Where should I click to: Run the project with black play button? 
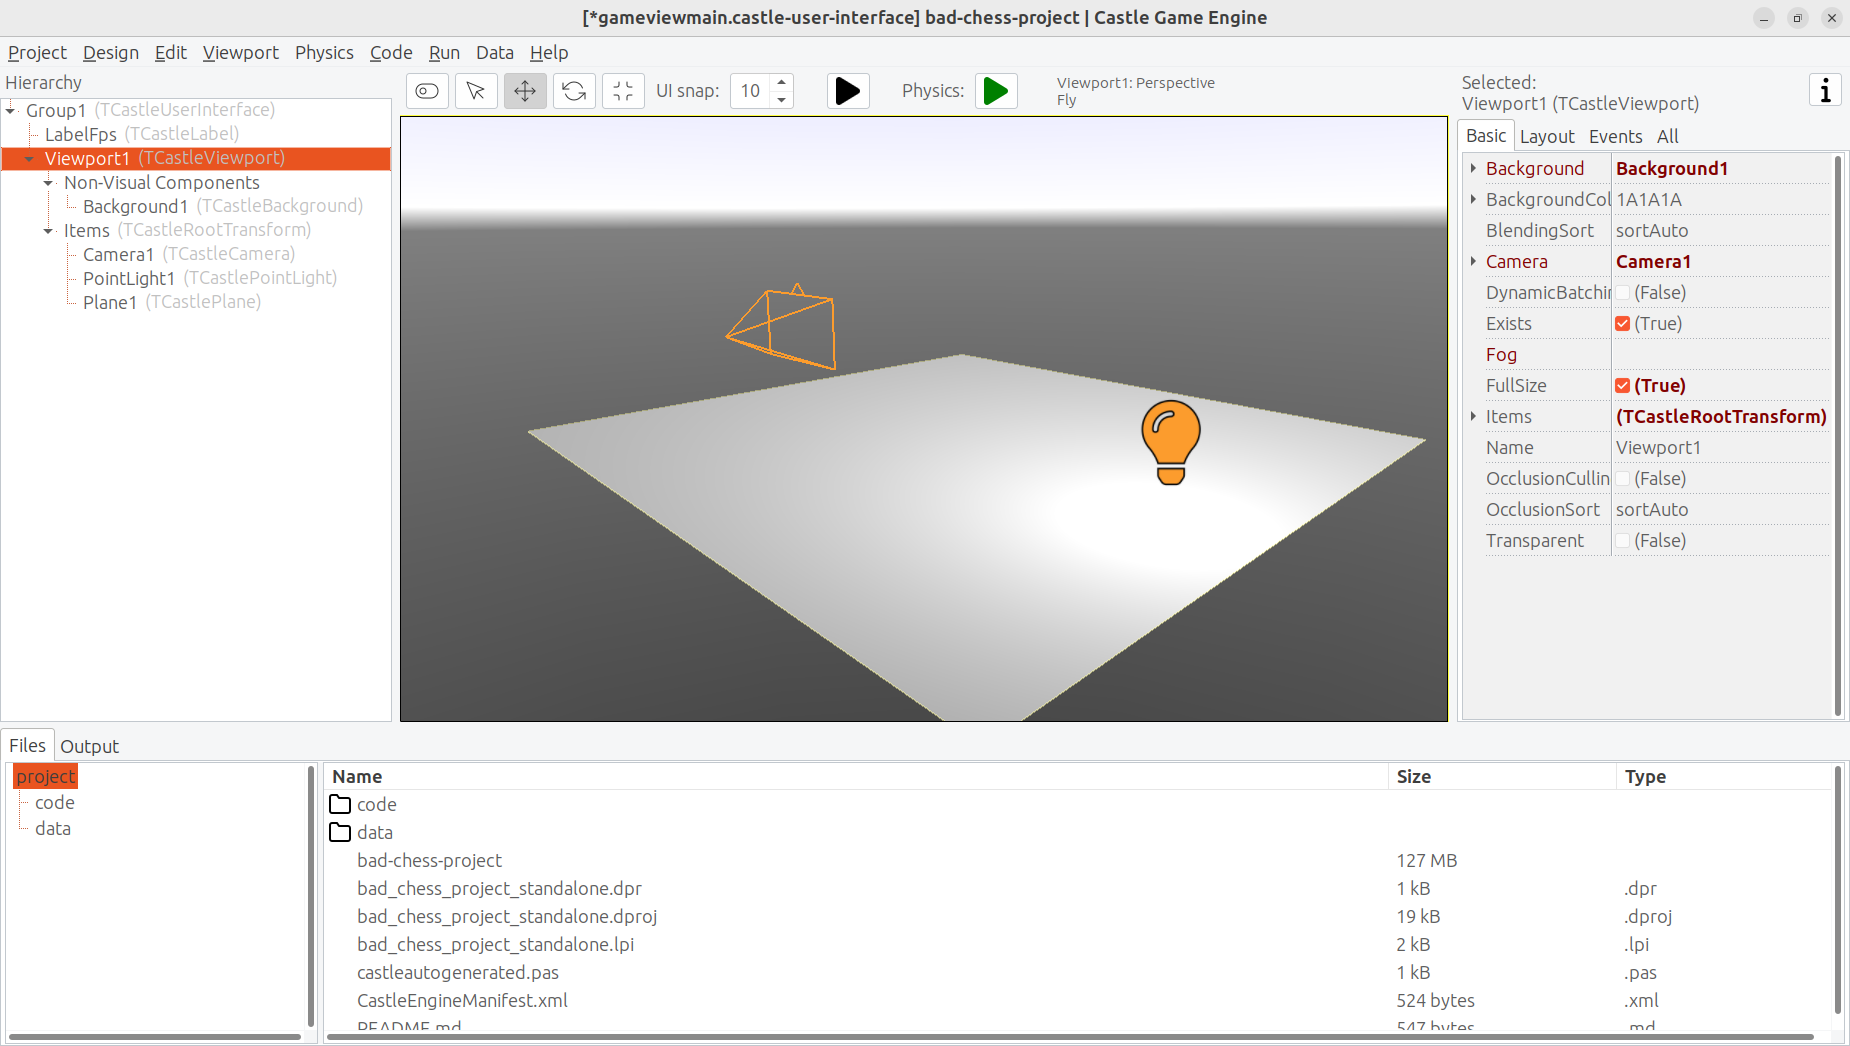[x=848, y=91]
